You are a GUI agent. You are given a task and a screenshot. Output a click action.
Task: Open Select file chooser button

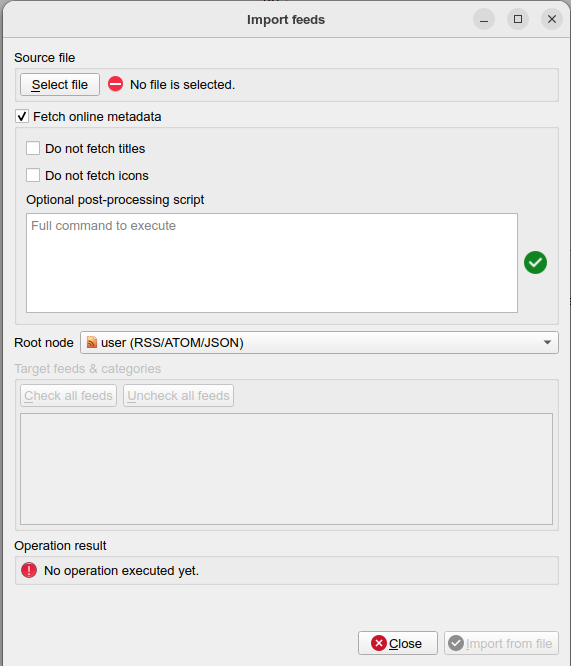click(x=60, y=85)
